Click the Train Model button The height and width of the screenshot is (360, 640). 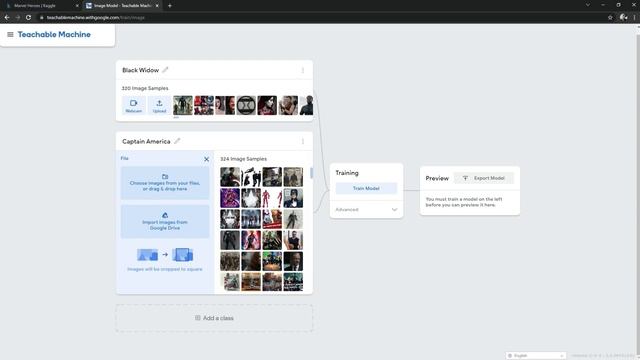(x=366, y=188)
